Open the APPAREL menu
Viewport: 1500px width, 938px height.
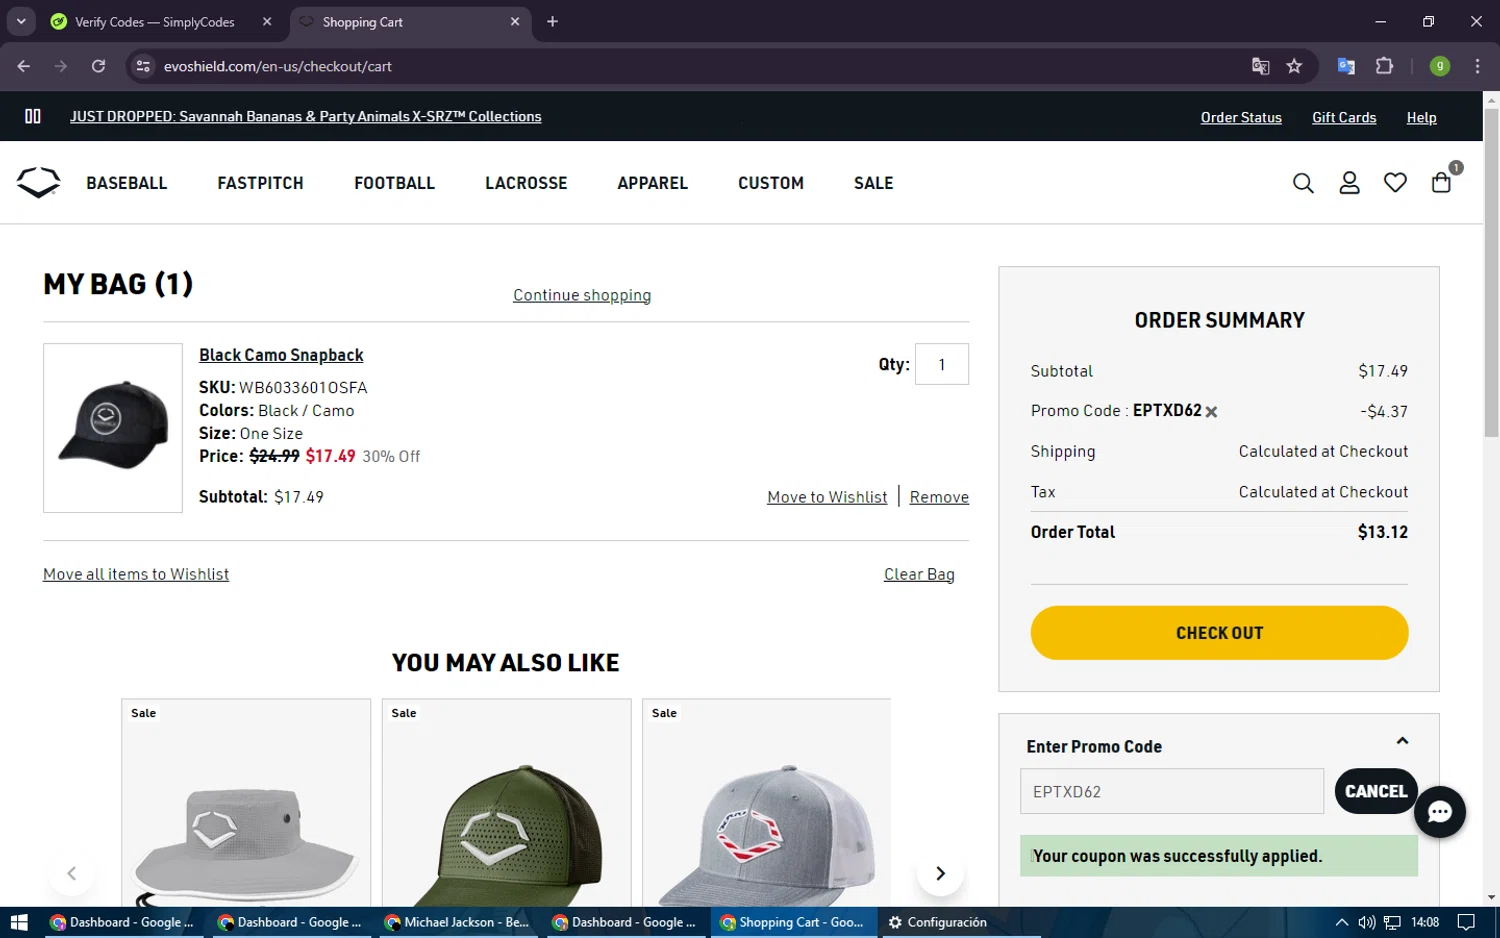pyautogui.click(x=652, y=183)
